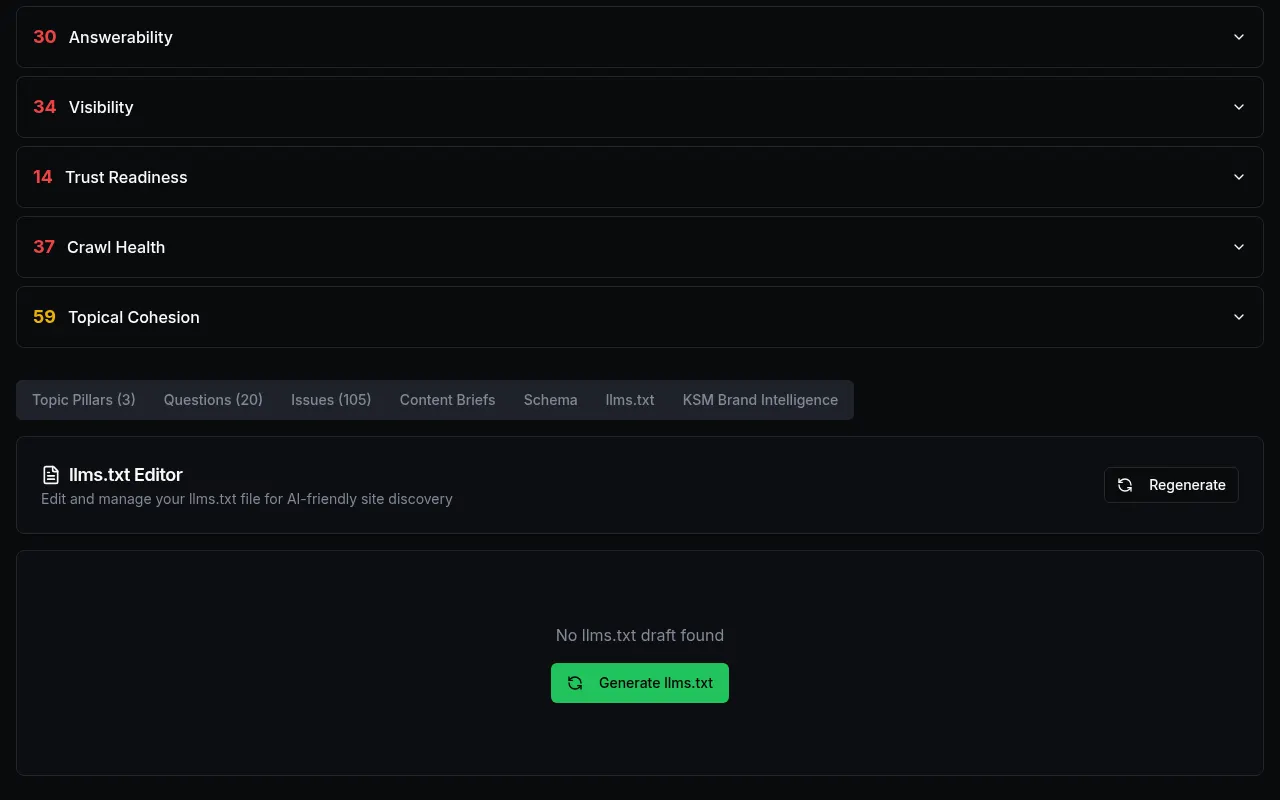Expand the Crawl Health chevron
The width and height of the screenshot is (1280, 800).
[1239, 247]
